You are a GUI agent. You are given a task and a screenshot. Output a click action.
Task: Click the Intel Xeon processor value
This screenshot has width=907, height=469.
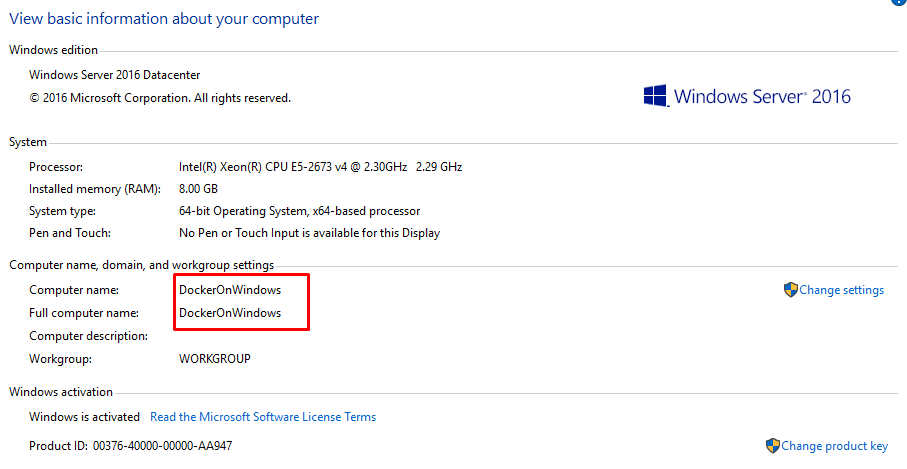[320, 167]
